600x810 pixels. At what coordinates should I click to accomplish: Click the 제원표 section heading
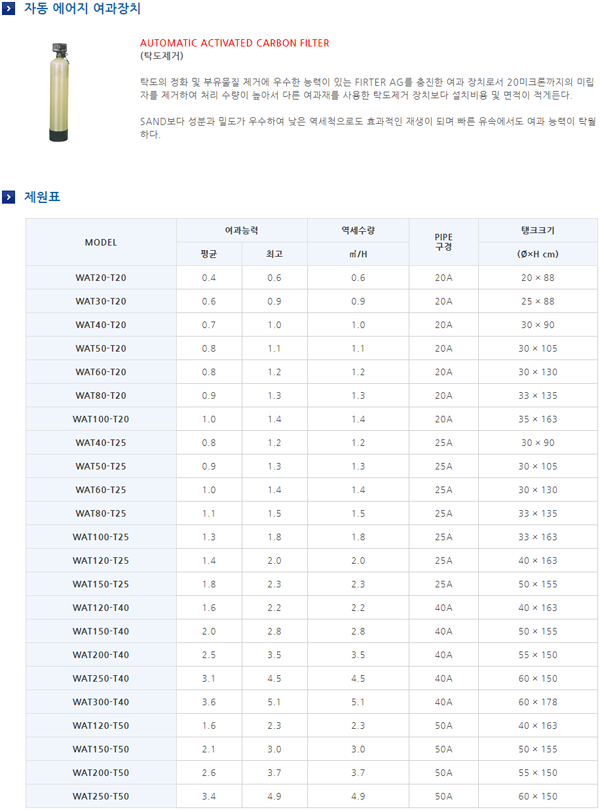pyautogui.click(x=42, y=197)
